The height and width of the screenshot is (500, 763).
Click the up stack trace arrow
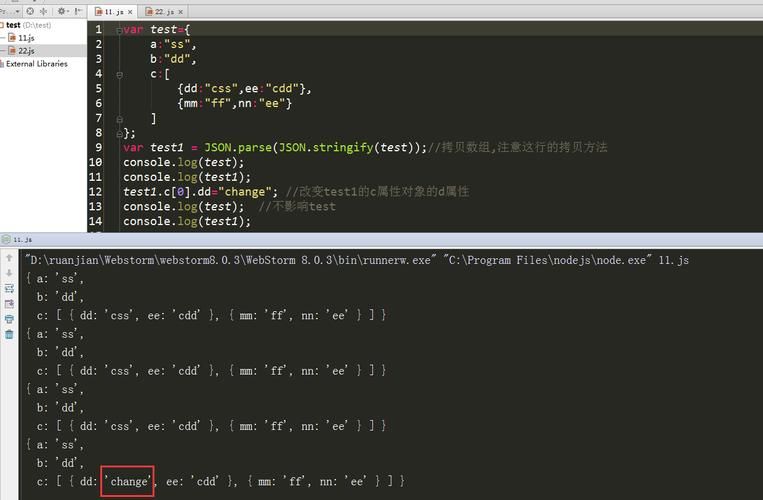pyautogui.click(x=9, y=258)
